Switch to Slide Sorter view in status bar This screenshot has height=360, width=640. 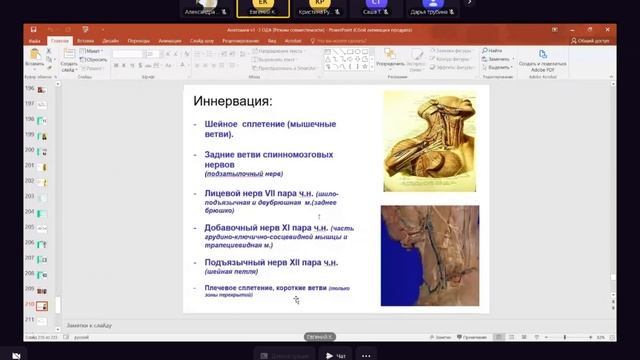(x=511, y=337)
